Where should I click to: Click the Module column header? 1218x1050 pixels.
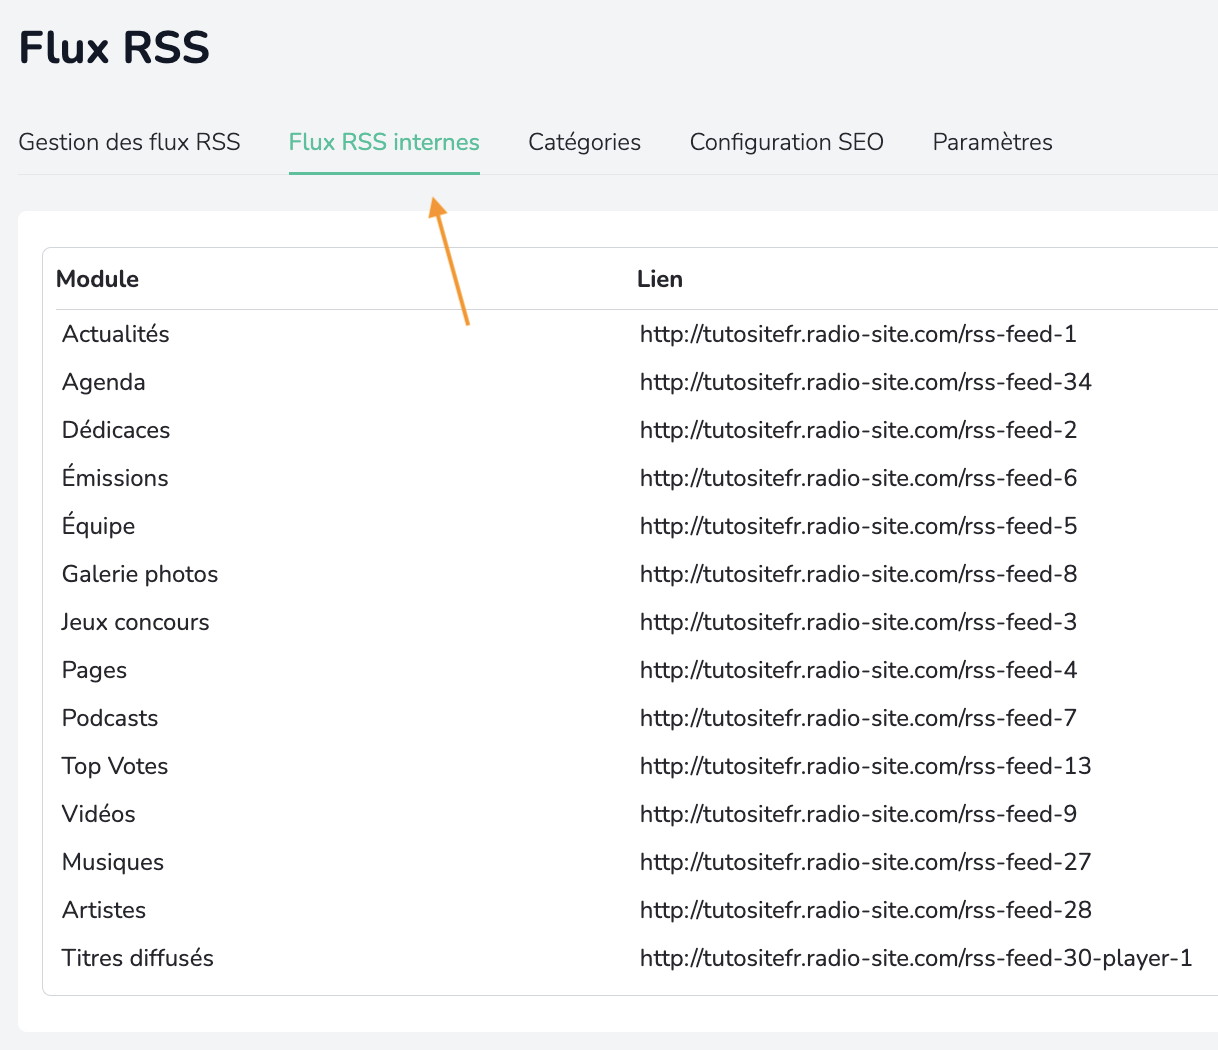point(97,279)
